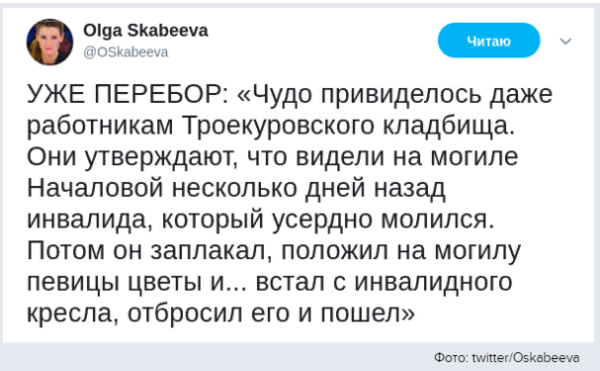Click the phrase певицы цветы
Image resolution: width=600 pixels, height=371 pixels.
click(114, 283)
